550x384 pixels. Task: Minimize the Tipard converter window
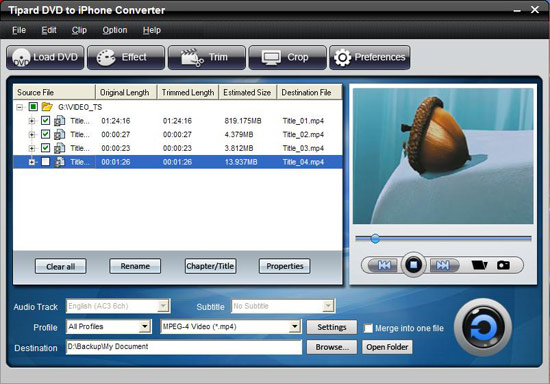(517, 11)
